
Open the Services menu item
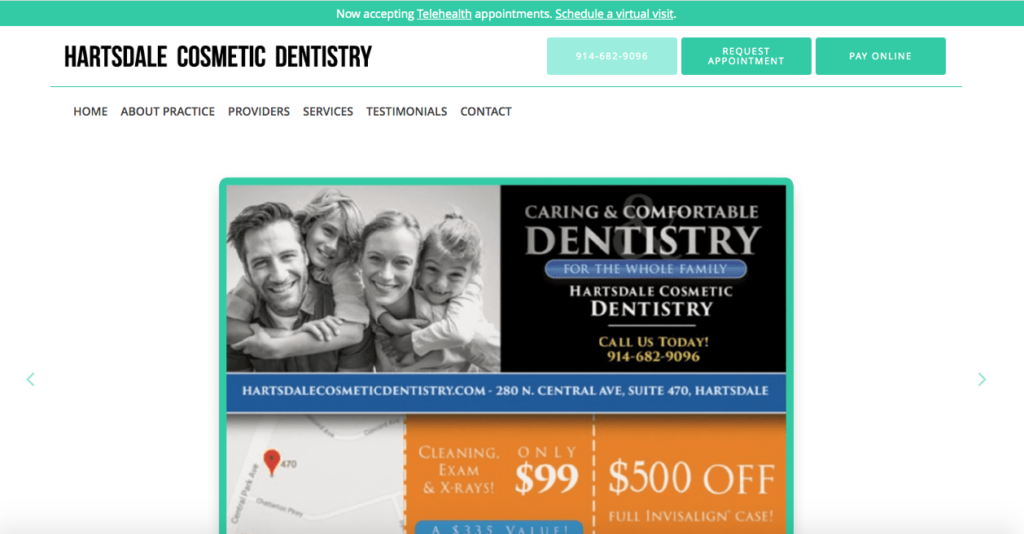click(x=328, y=112)
